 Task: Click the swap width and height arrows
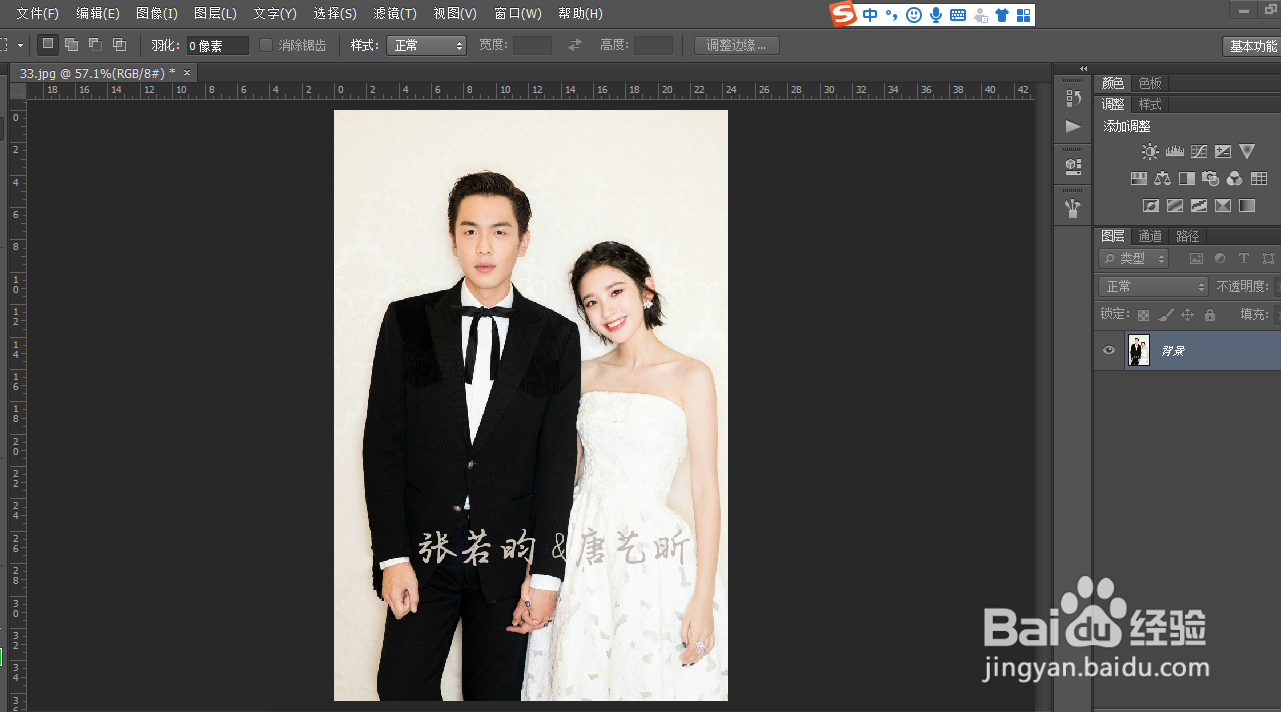[575, 45]
